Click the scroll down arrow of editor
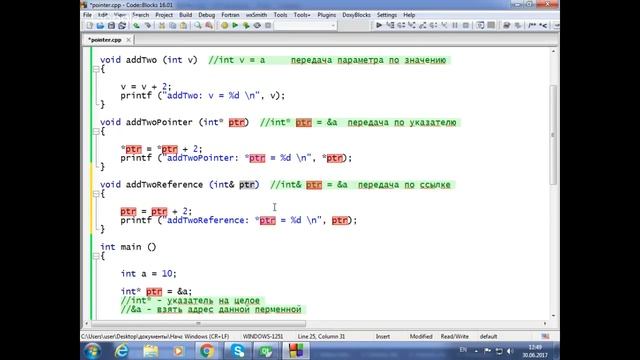 point(553,316)
